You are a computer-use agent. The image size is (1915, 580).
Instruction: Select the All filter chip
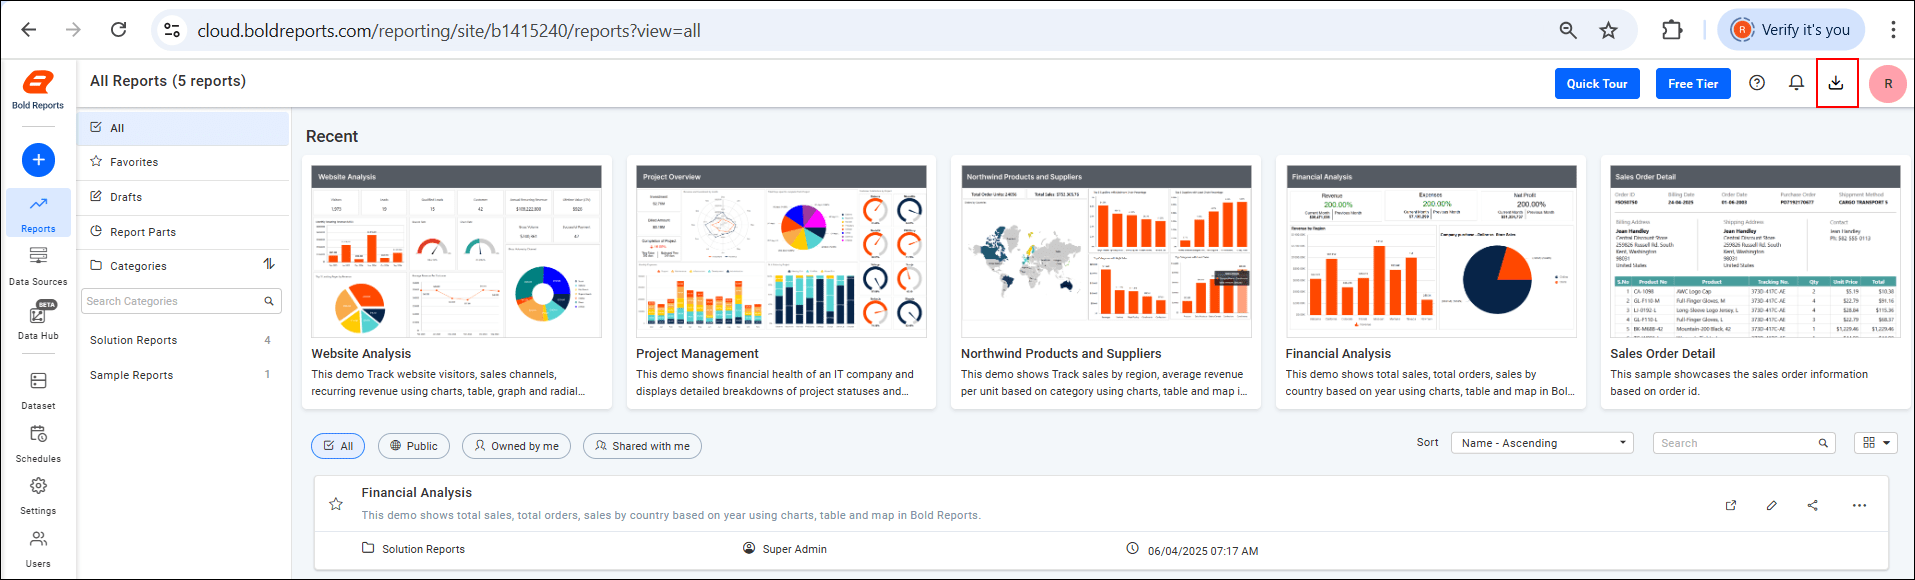click(x=338, y=446)
